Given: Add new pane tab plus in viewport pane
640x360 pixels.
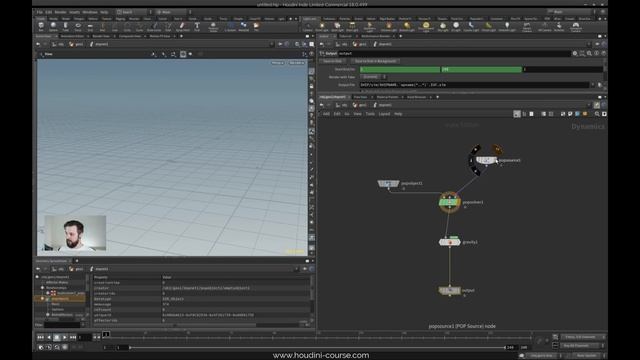Looking at the screenshot, I should [x=181, y=36].
